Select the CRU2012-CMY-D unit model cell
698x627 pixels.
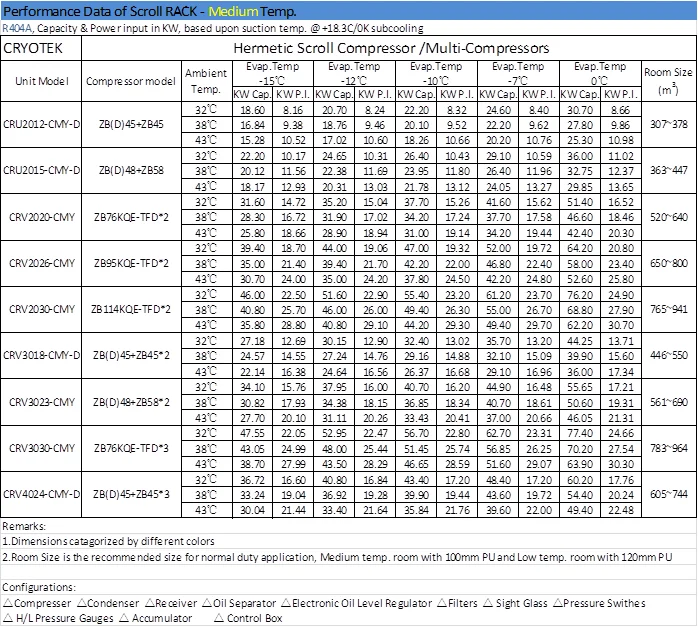point(41,123)
